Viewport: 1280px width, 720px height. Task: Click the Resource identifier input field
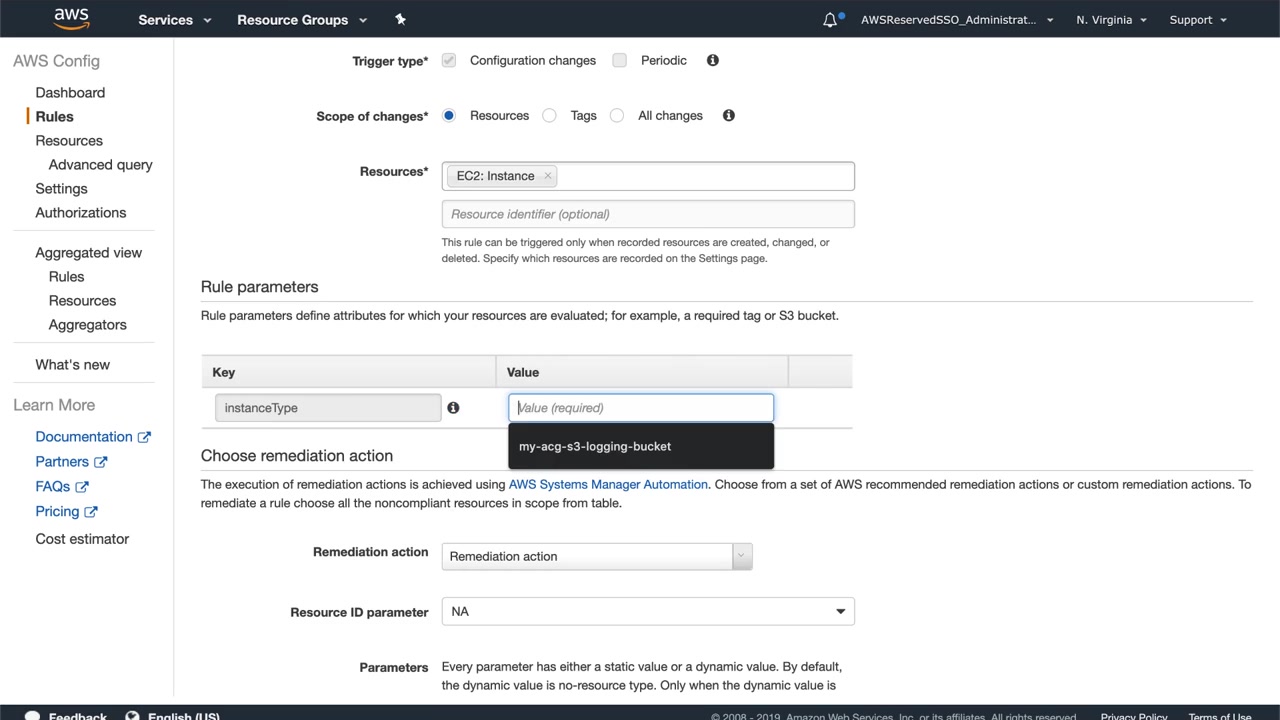tap(648, 214)
